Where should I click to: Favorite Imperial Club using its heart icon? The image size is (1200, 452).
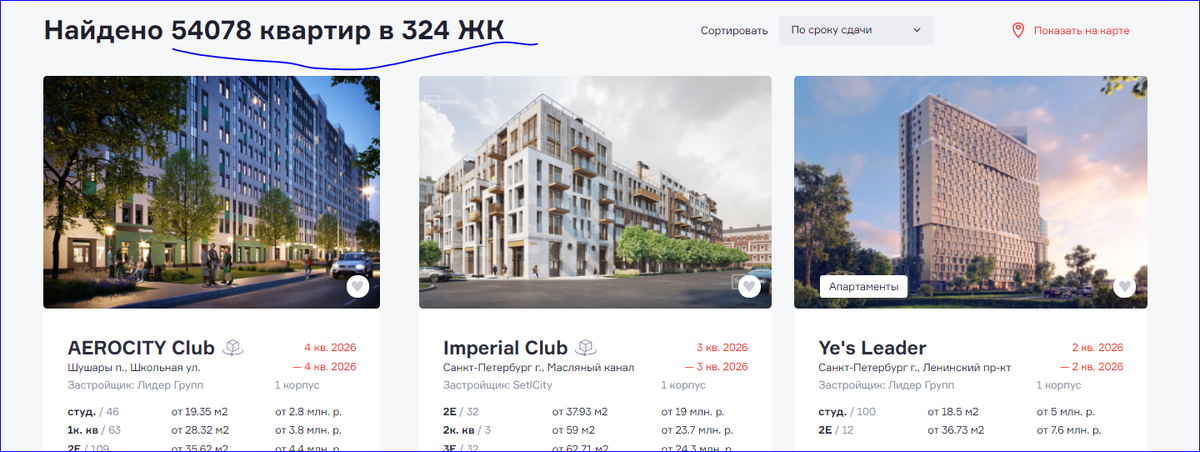coord(749,287)
